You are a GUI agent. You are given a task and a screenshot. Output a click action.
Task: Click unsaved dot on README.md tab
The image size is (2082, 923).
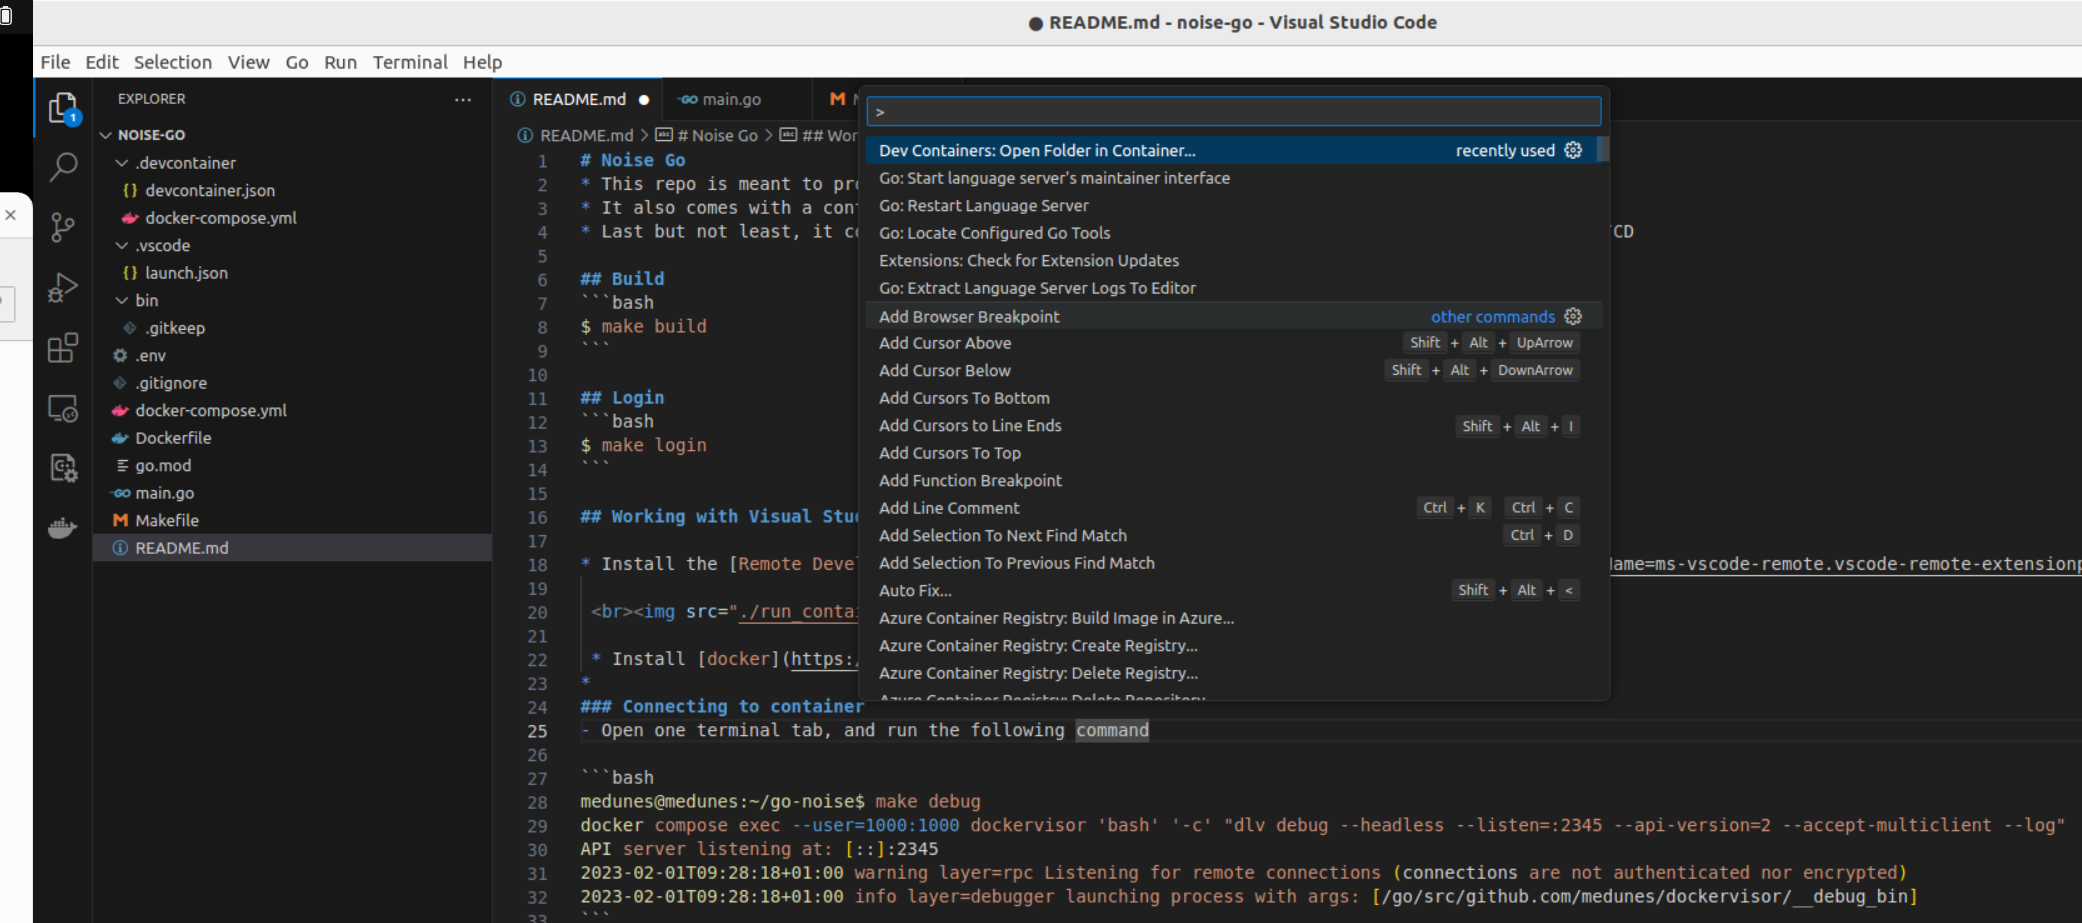644,99
